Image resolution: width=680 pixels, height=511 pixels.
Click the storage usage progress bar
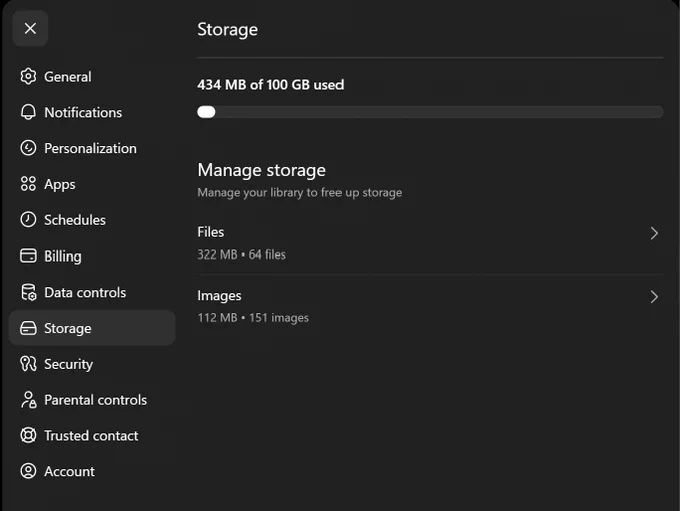click(x=430, y=112)
